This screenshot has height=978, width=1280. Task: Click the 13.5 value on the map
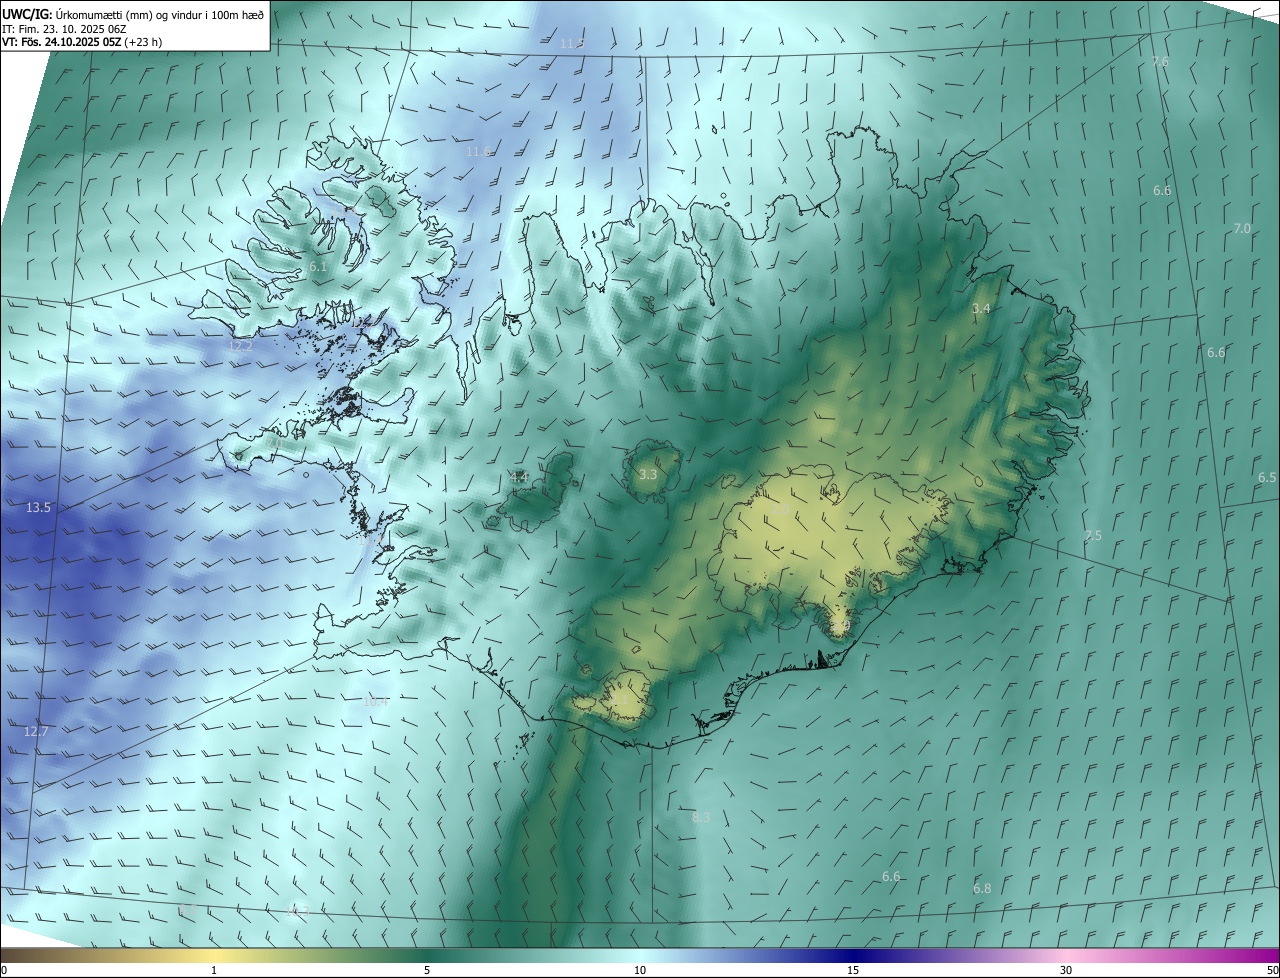click(38, 508)
